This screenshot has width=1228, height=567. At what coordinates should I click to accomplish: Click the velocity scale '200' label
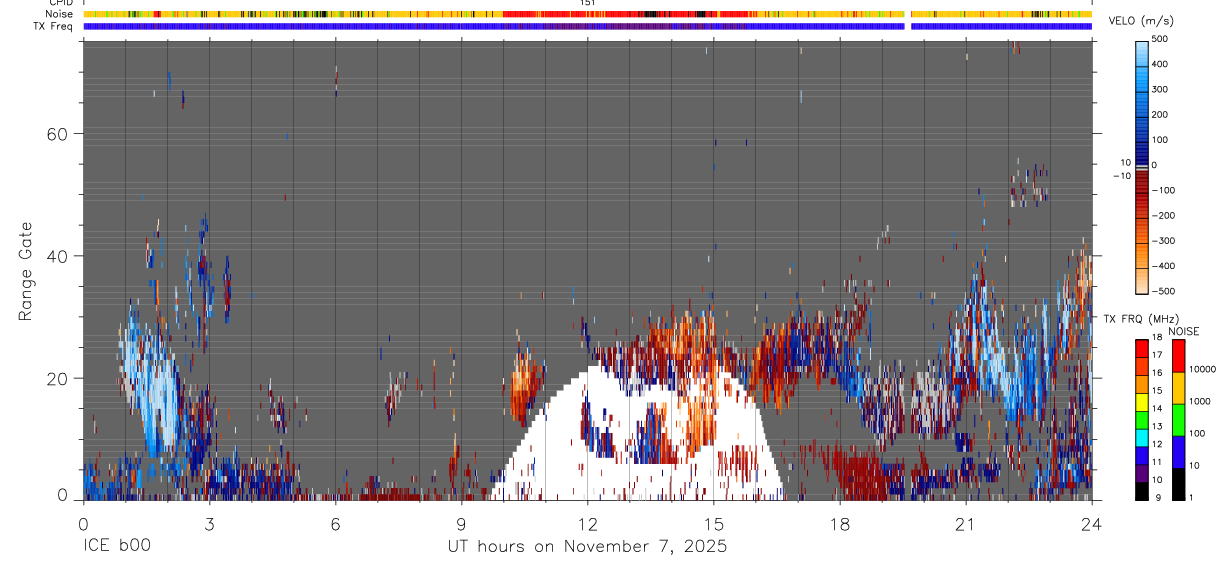(1160, 115)
